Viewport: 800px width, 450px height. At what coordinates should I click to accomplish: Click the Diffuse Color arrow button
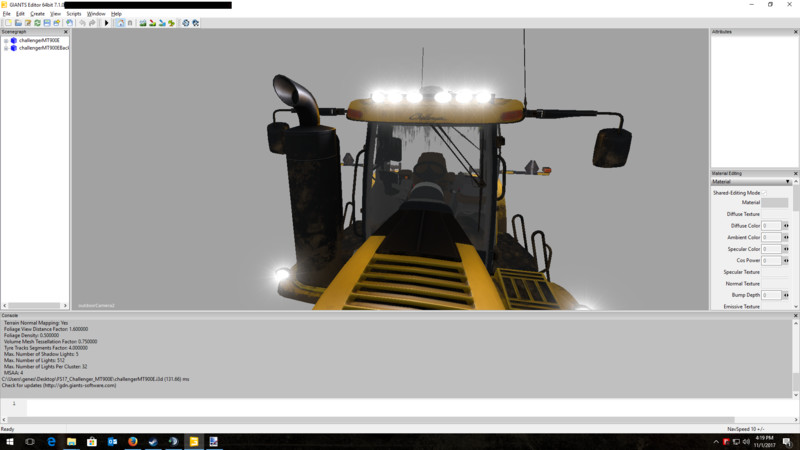(x=786, y=226)
